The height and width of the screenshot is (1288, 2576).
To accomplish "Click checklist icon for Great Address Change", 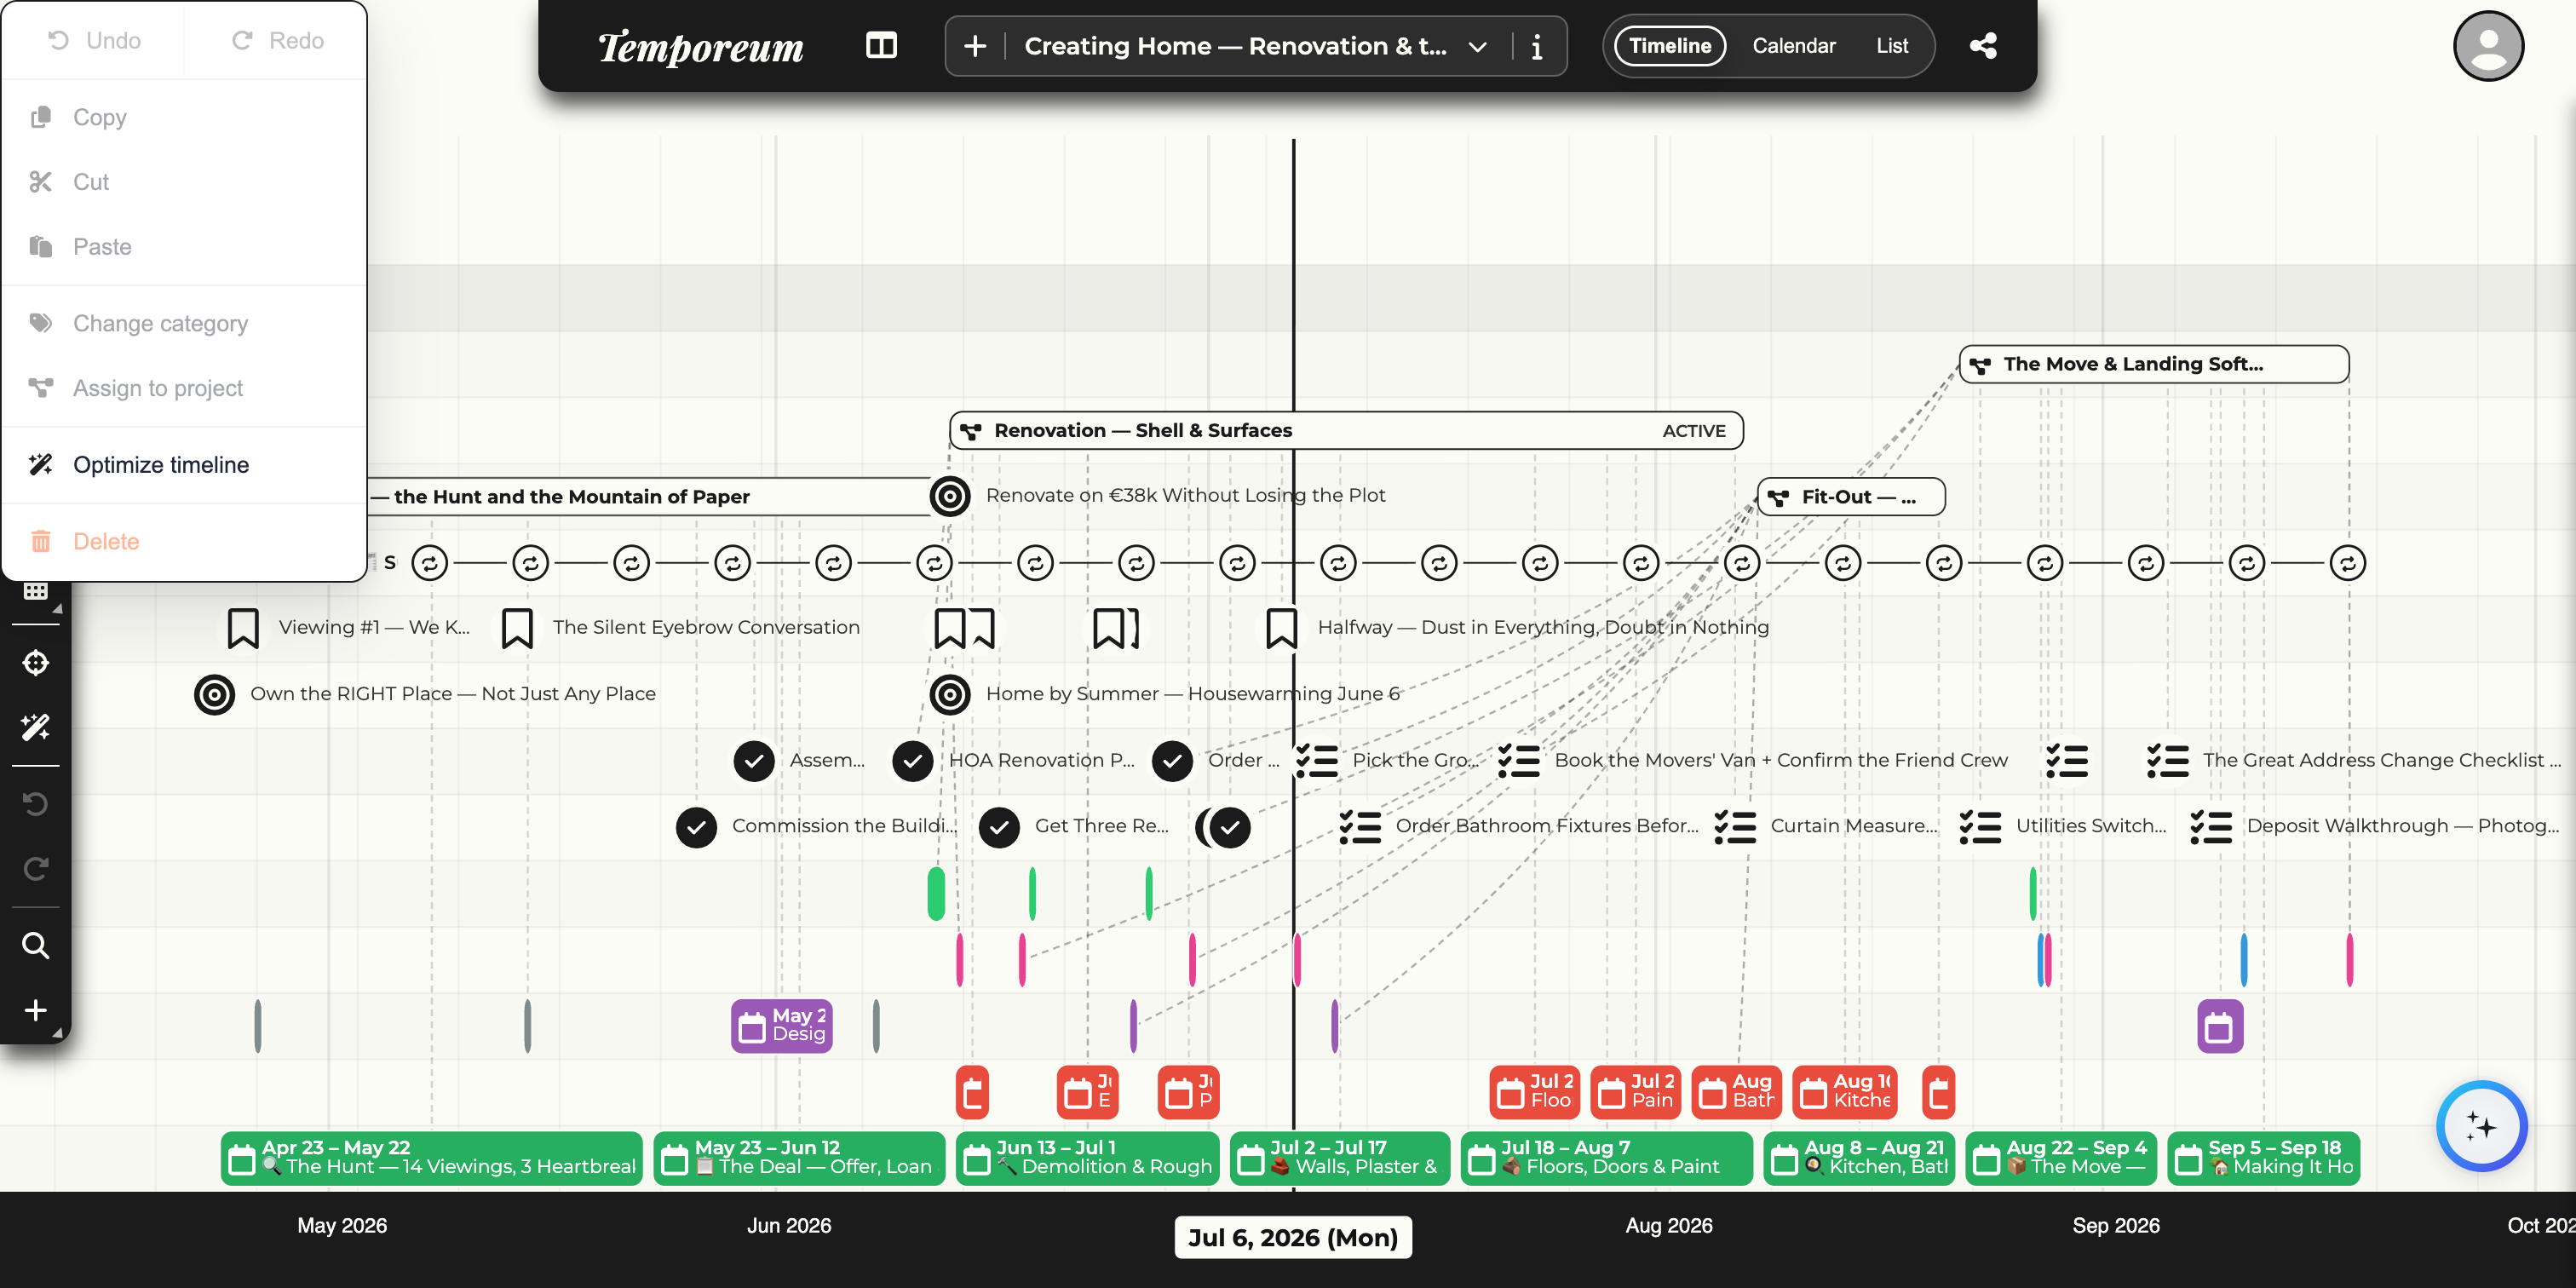I will click(x=2168, y=761).
